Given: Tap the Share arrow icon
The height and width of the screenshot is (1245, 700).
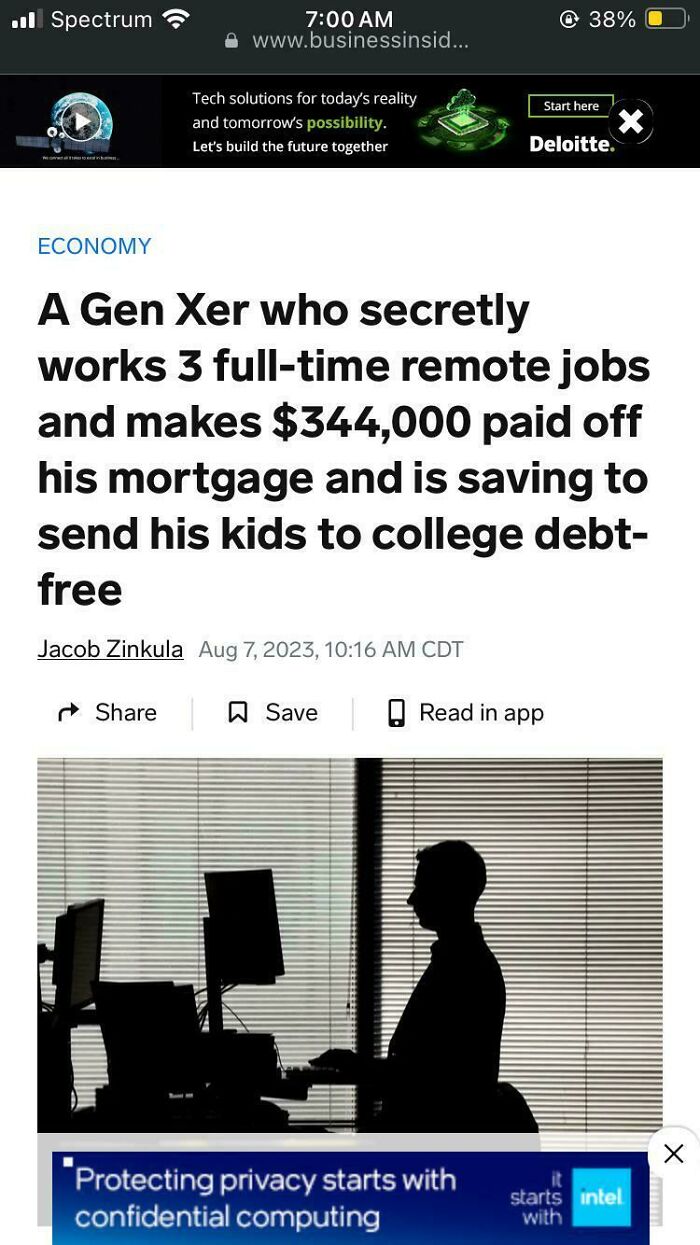Looking at the screenshot, I should click(68, 713).
